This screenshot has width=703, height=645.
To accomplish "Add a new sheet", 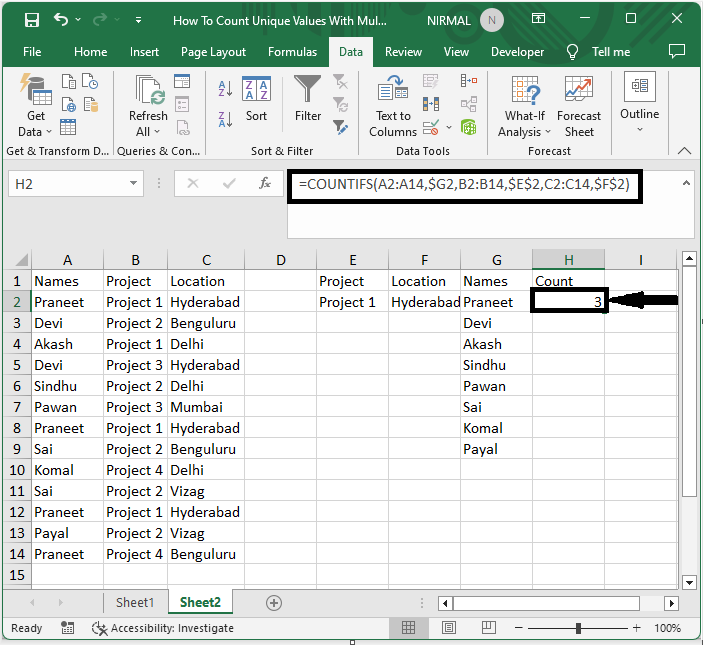I will pos(273,603).
